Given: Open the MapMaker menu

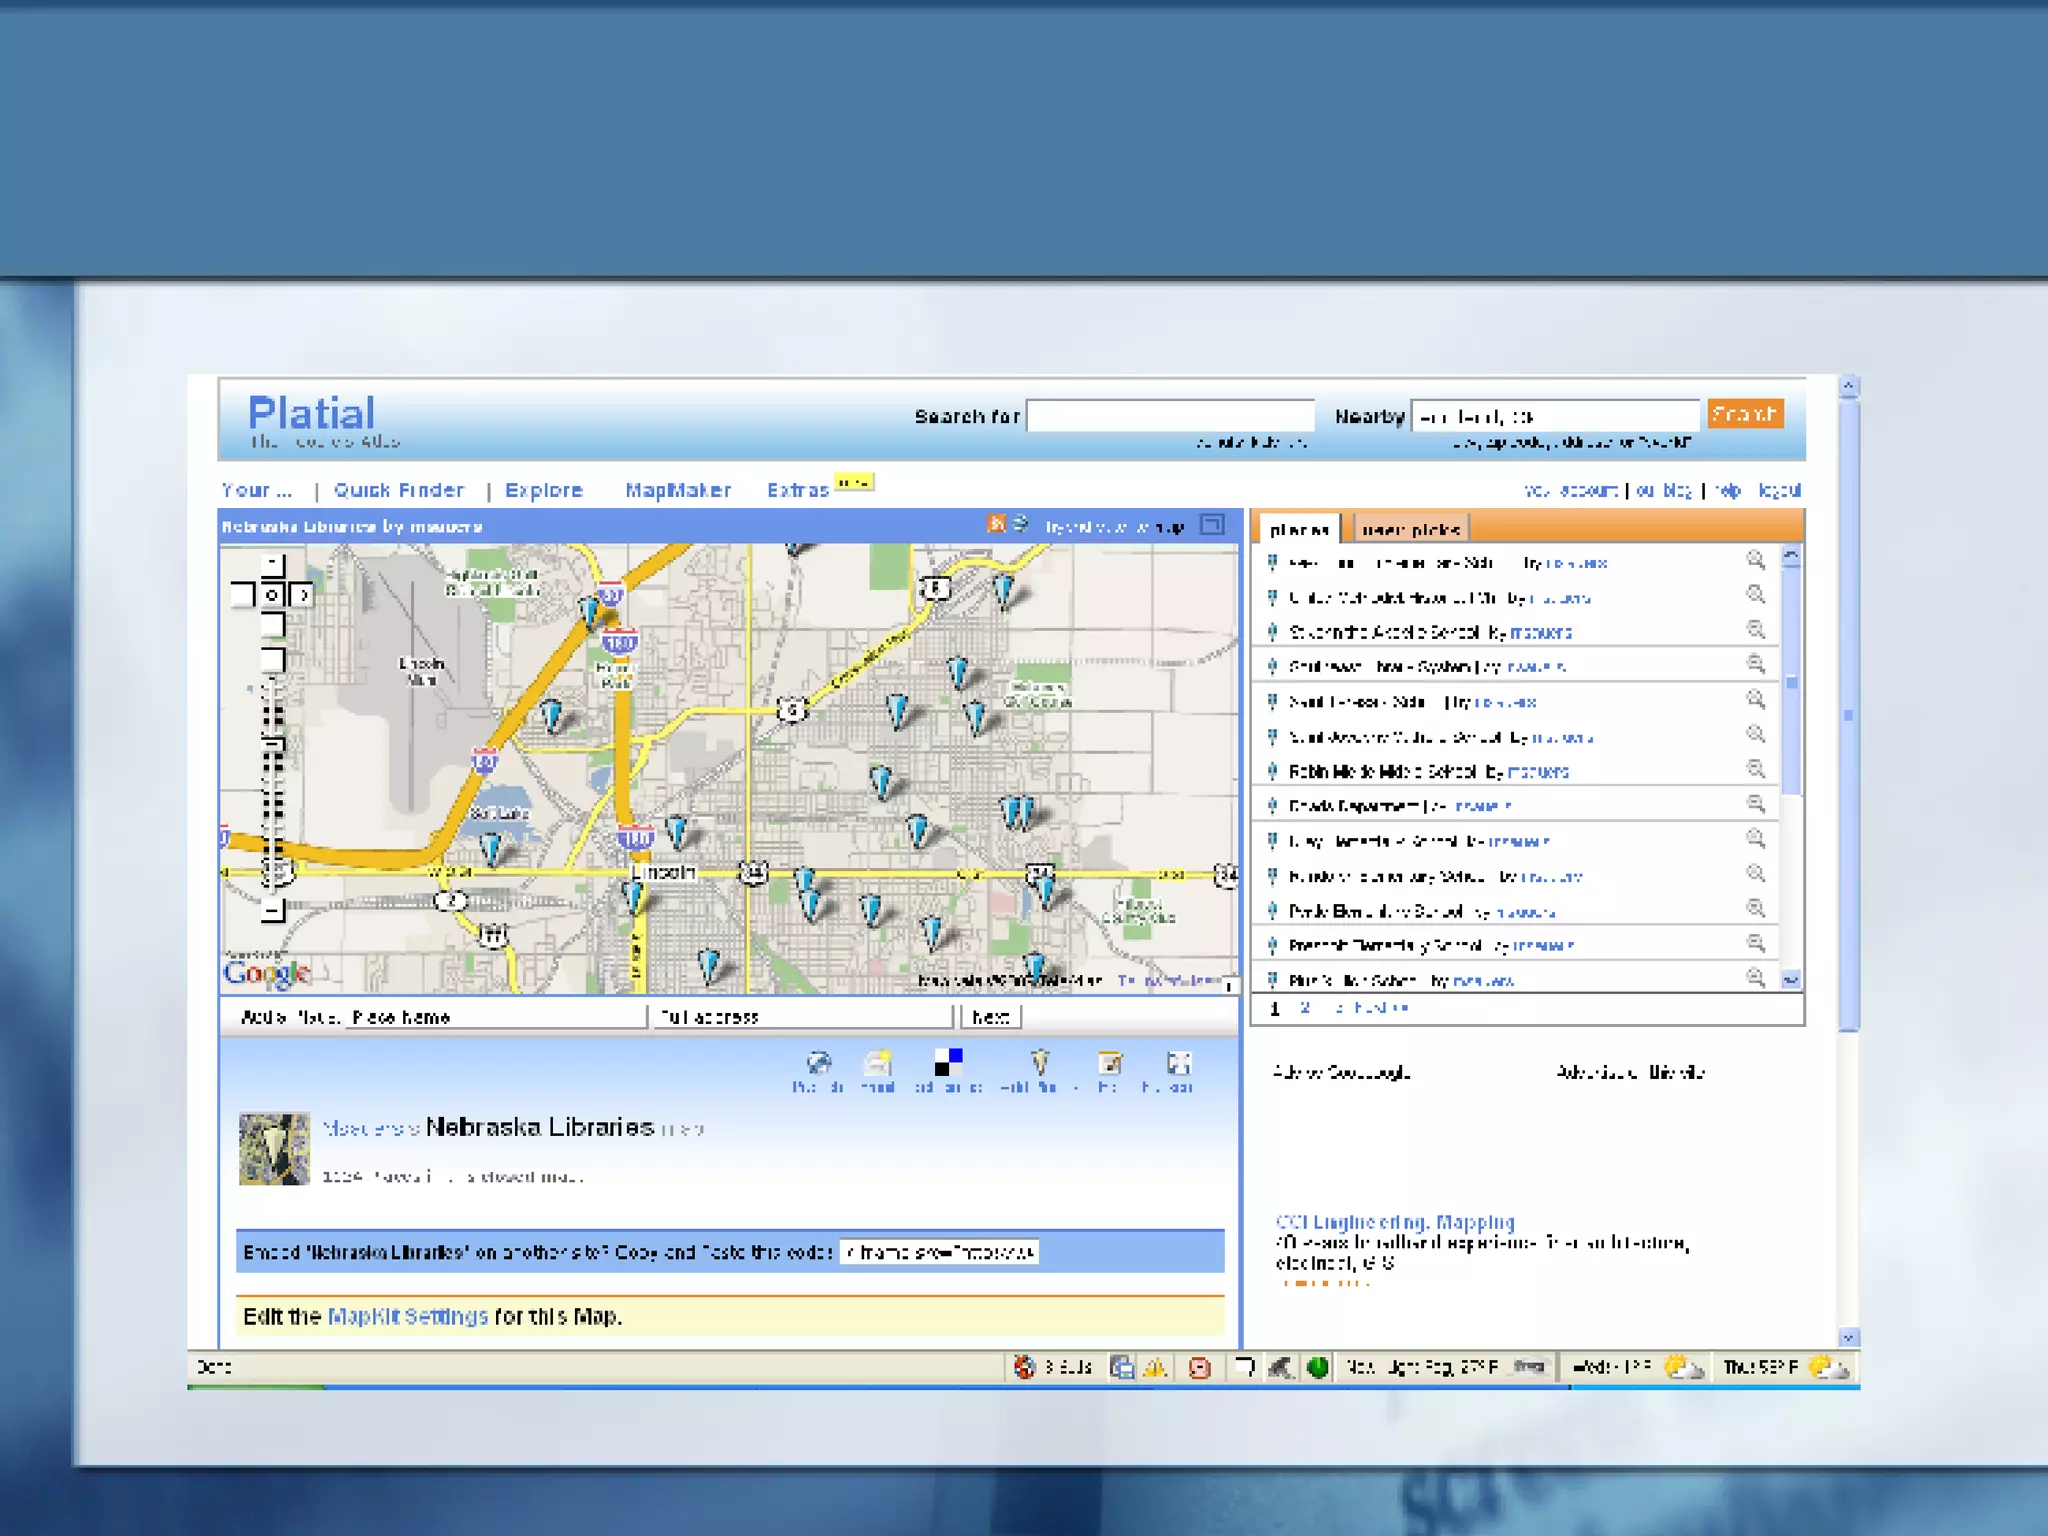Looking at the screenshot, I should tap(677, 490).
